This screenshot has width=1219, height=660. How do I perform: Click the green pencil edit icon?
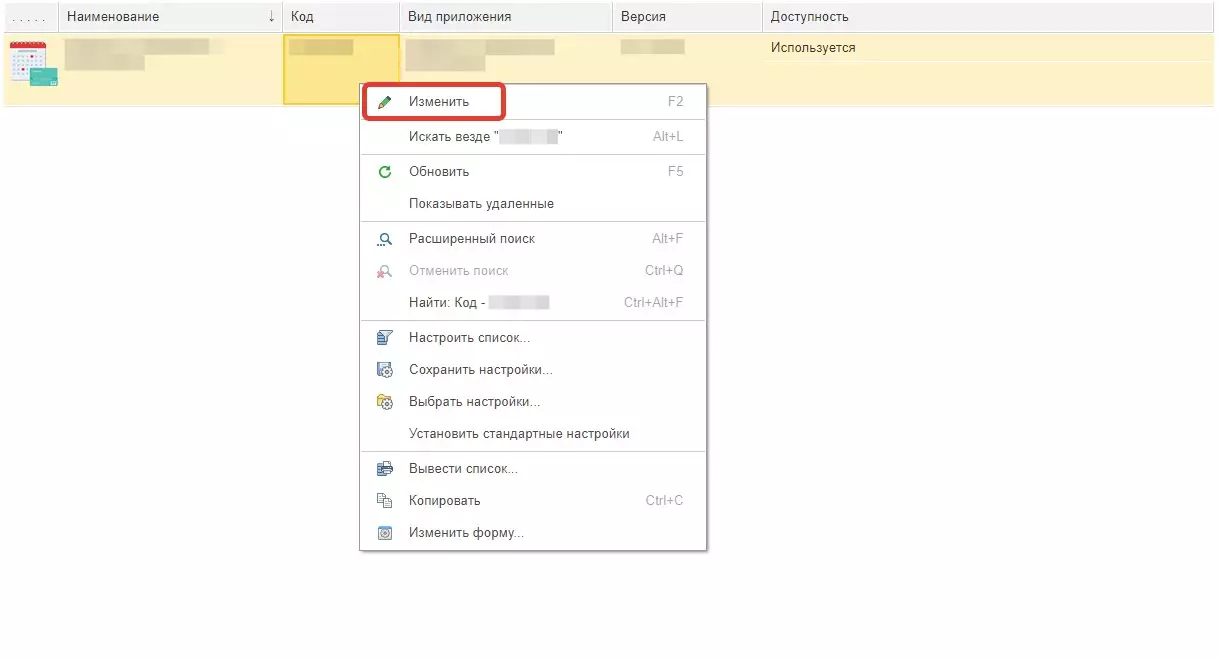(385, 102)
